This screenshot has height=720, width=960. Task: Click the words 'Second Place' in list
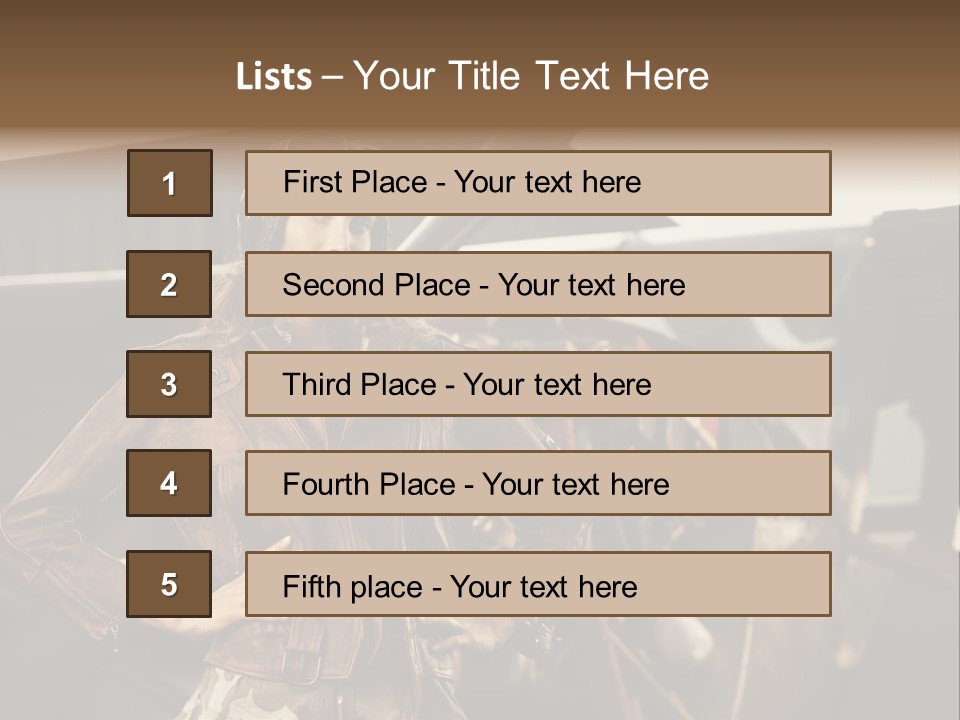click(x=377, y=285)
